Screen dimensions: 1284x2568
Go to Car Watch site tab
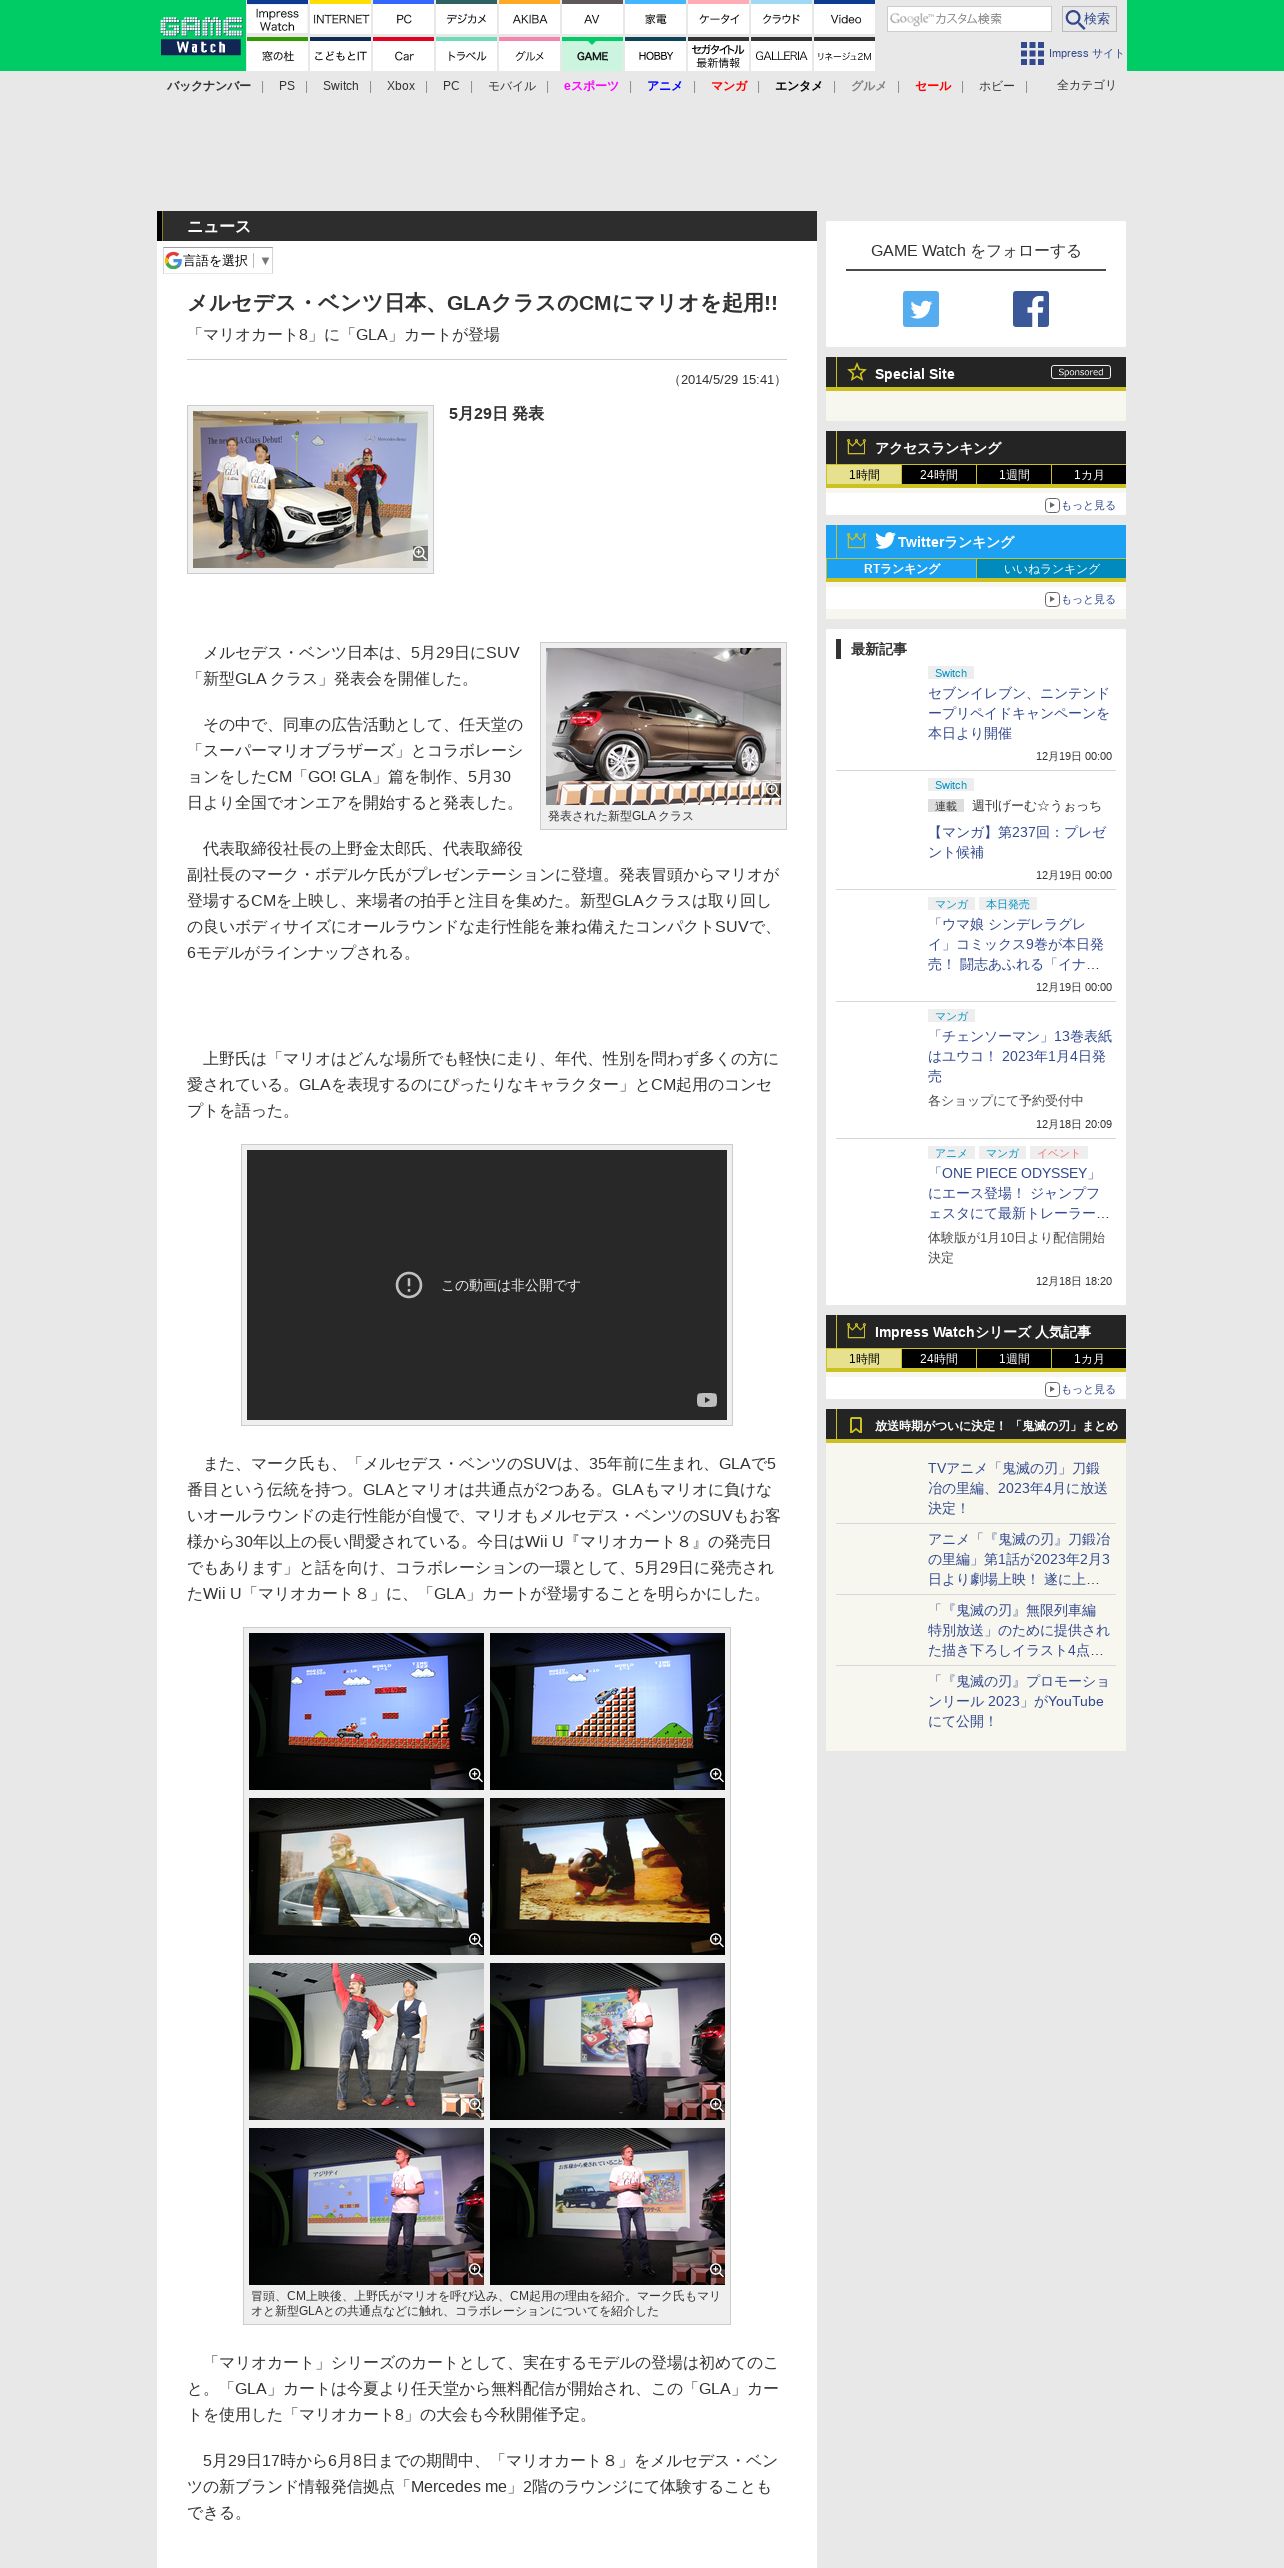(x=403, y=56)
